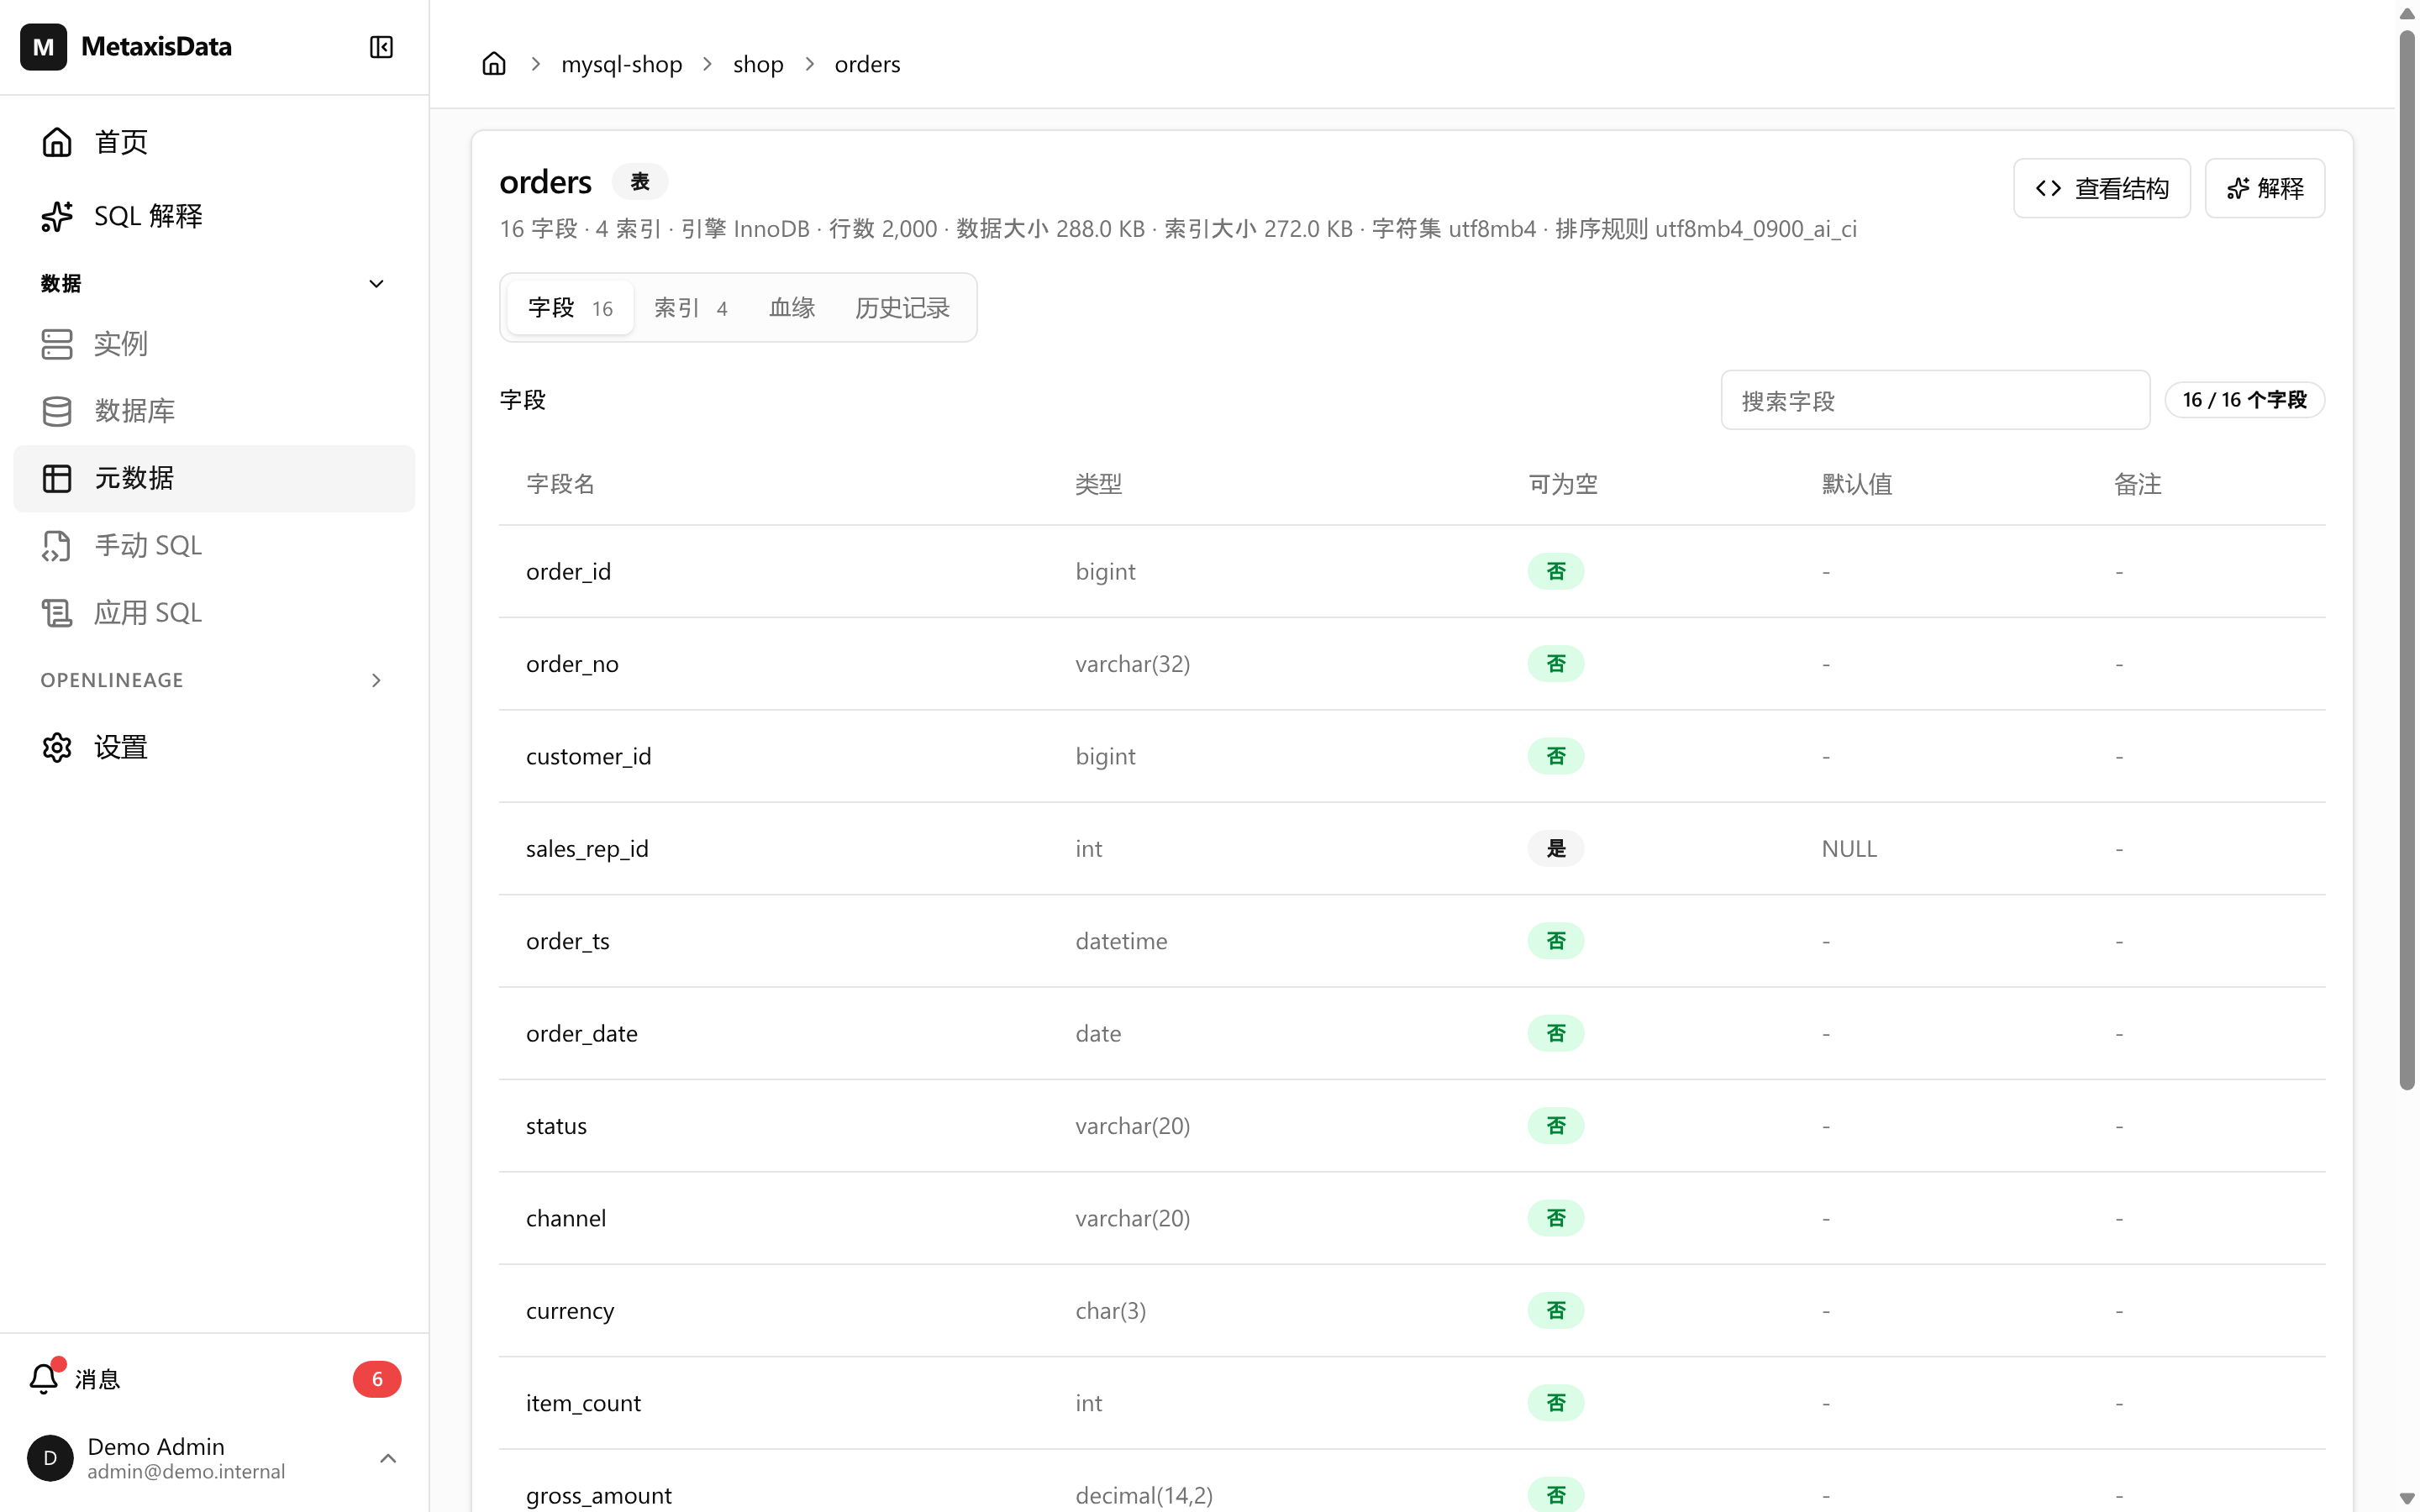
Task: Expand the Demo Admin account menu chevron
Action: (388, 1458)
